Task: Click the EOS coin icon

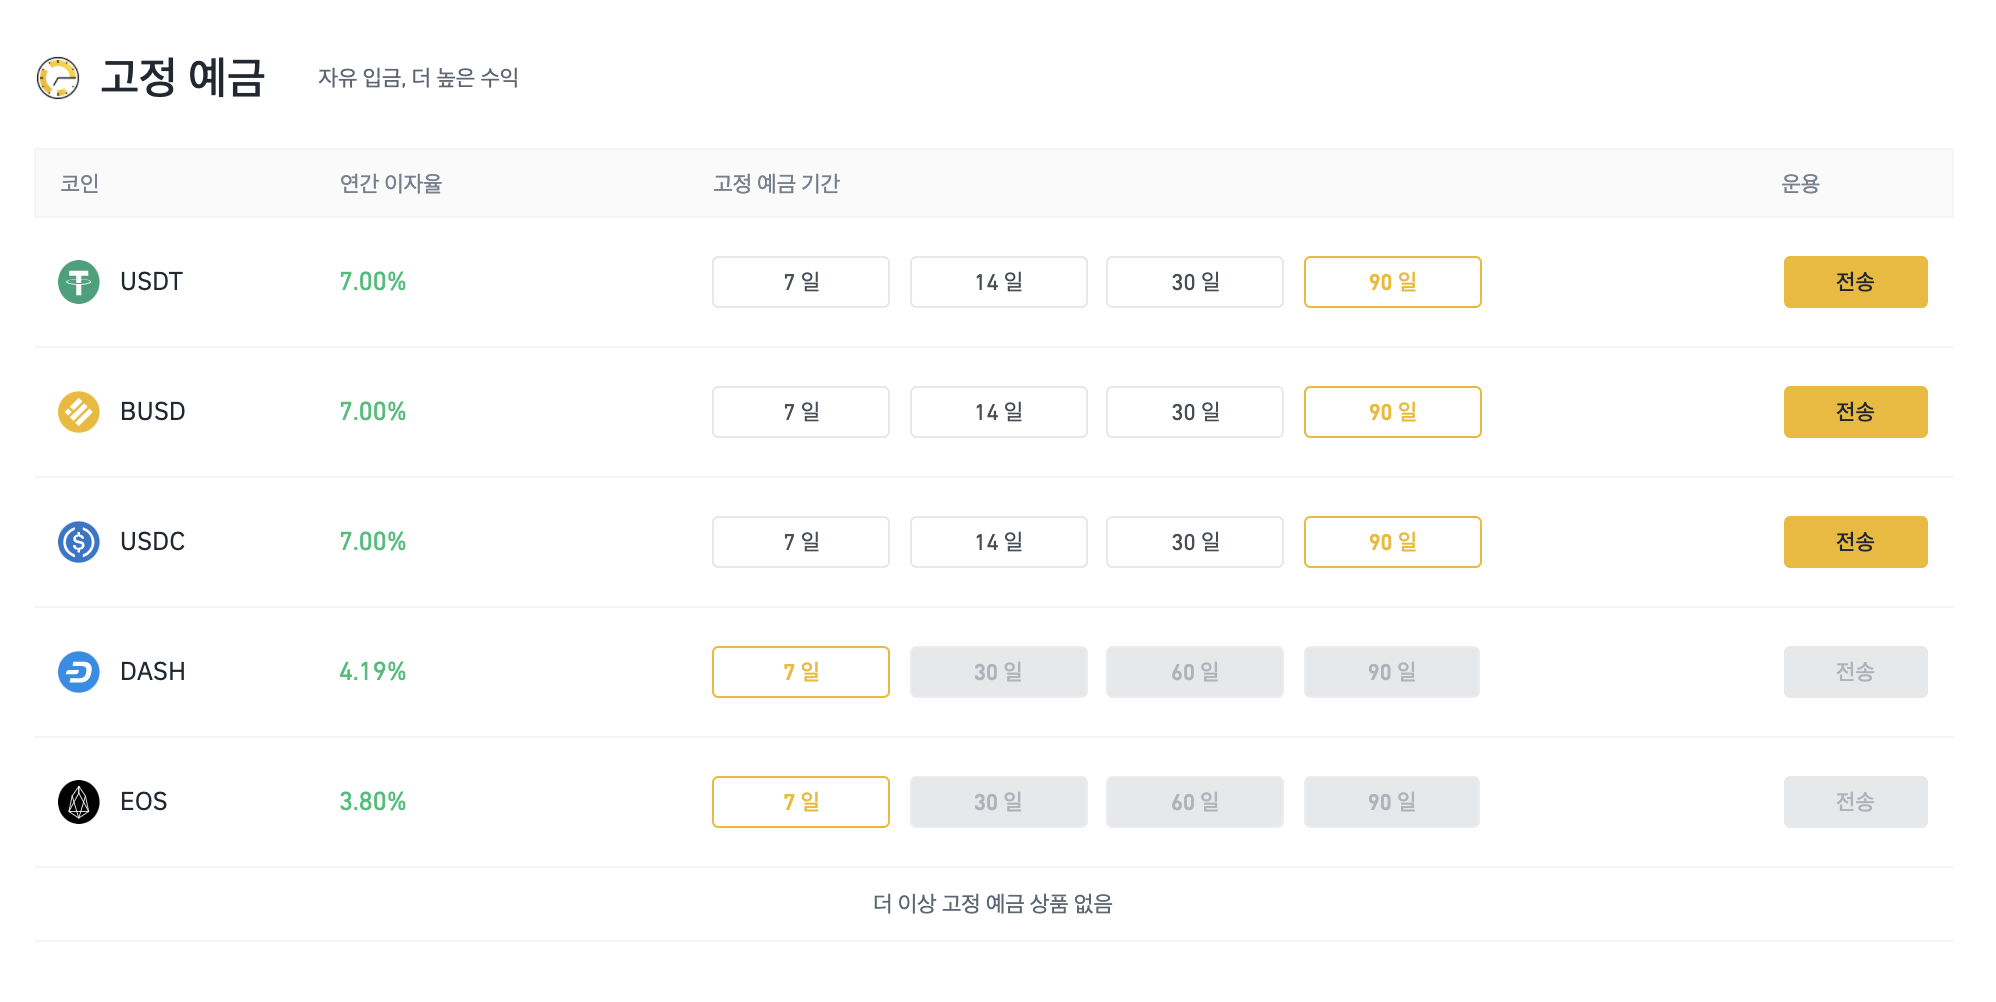Action: coord(79,802)
